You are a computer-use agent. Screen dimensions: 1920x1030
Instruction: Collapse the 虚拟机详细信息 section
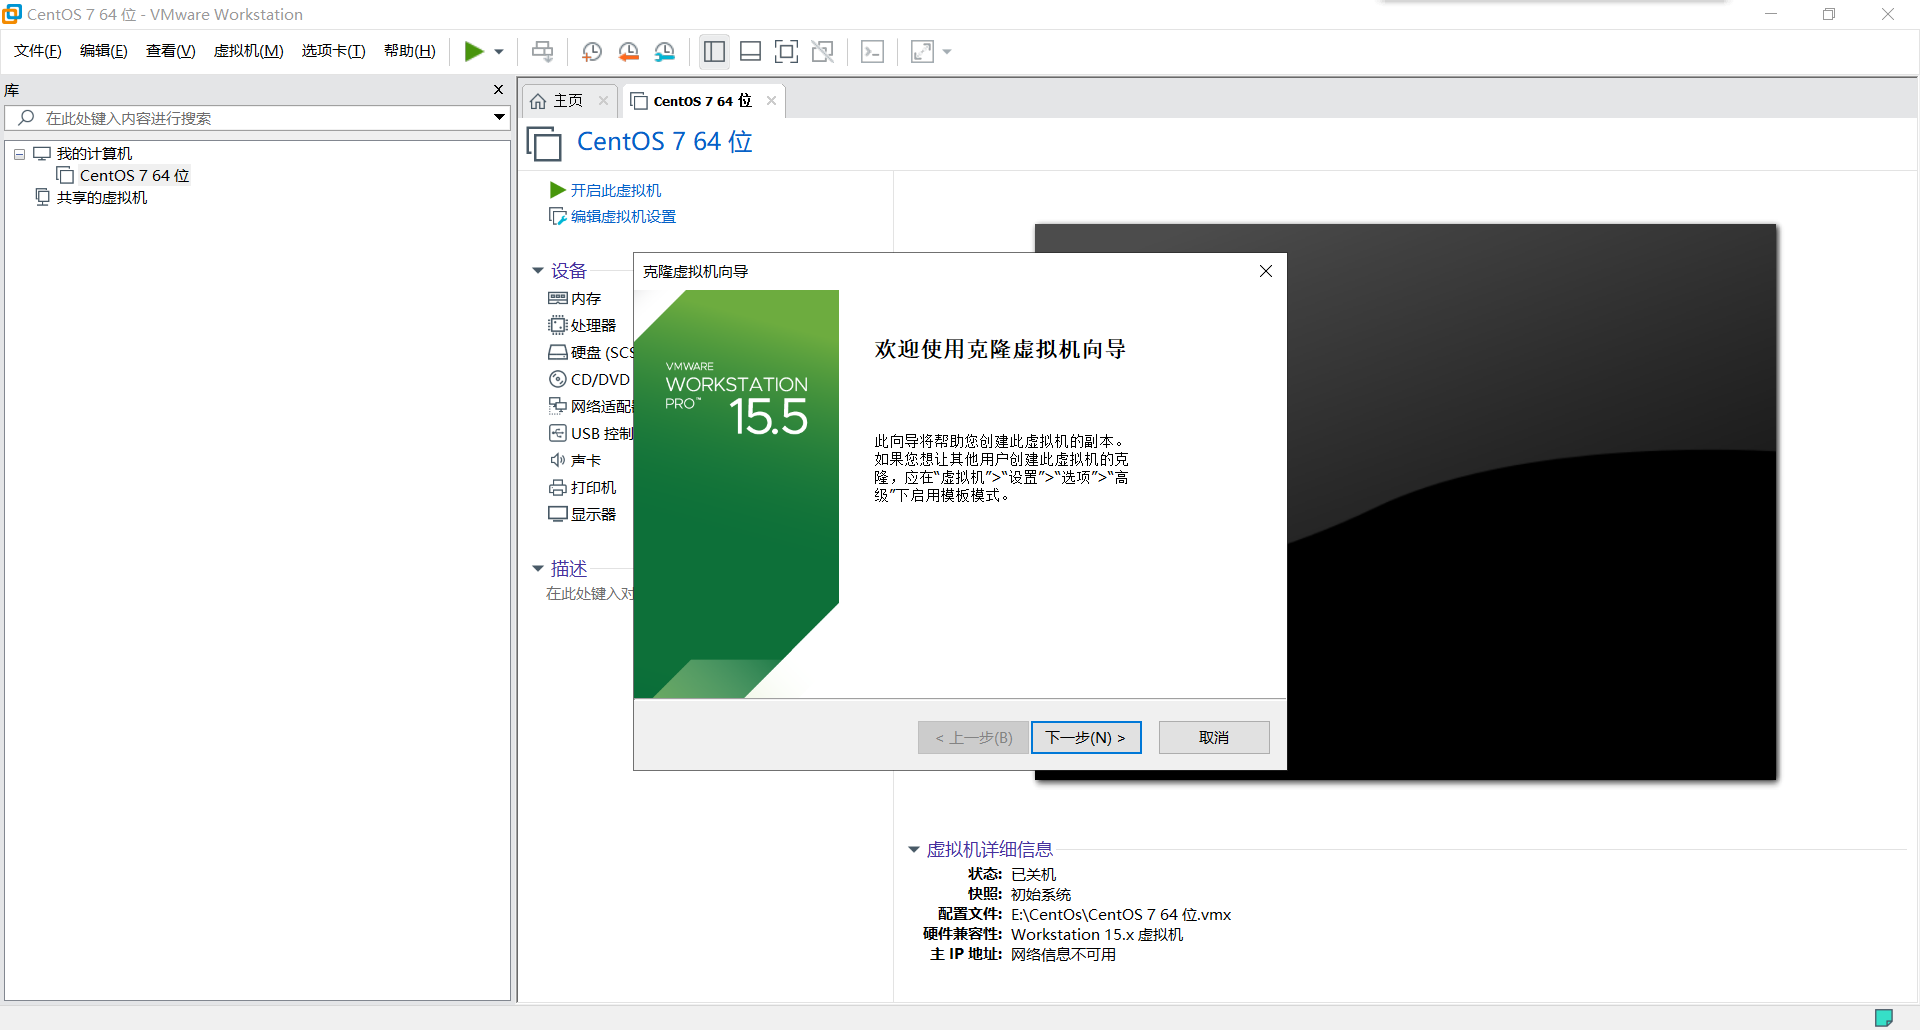tap(913, 850)
